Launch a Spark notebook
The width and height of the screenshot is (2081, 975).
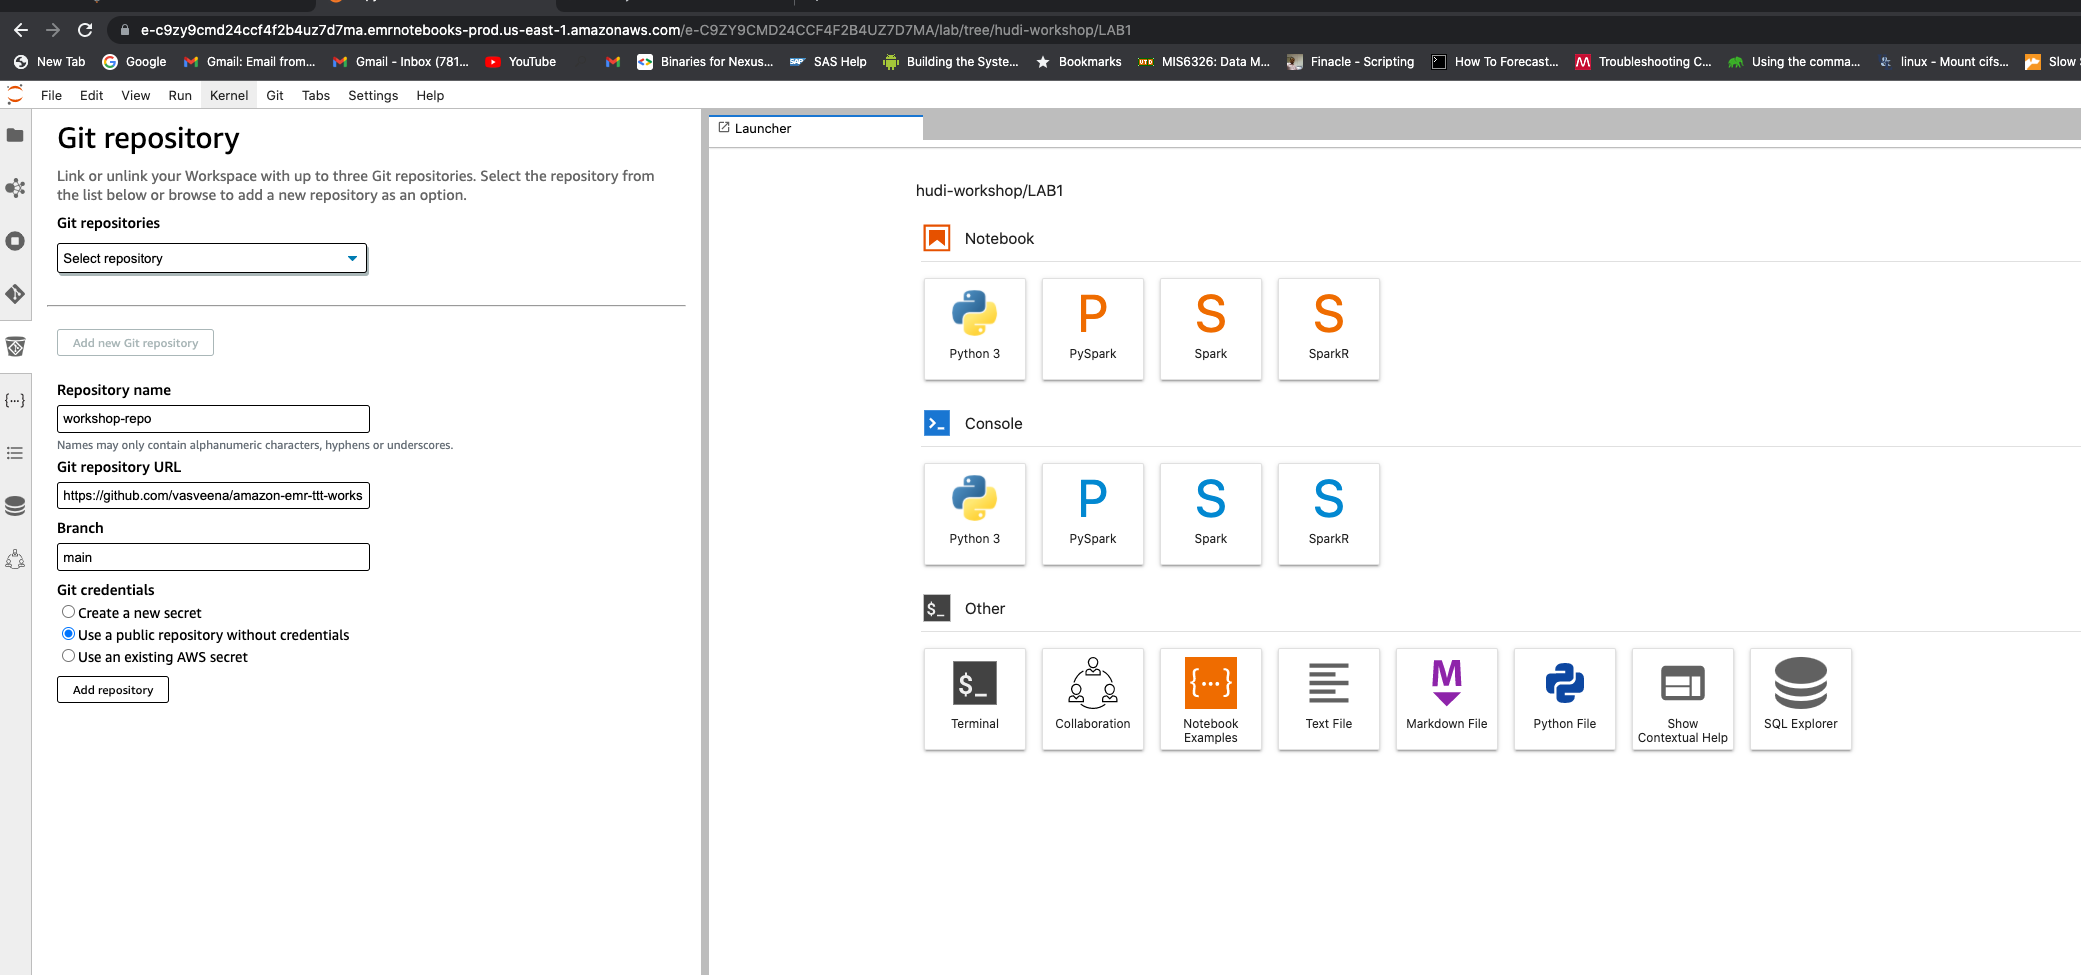[x=1210, y=329]
